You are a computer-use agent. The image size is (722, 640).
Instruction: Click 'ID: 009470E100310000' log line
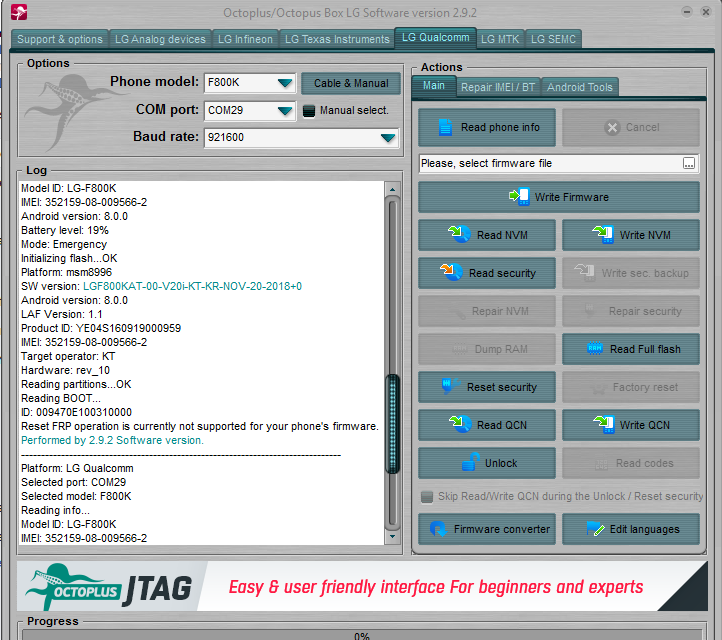coord(76,412)
